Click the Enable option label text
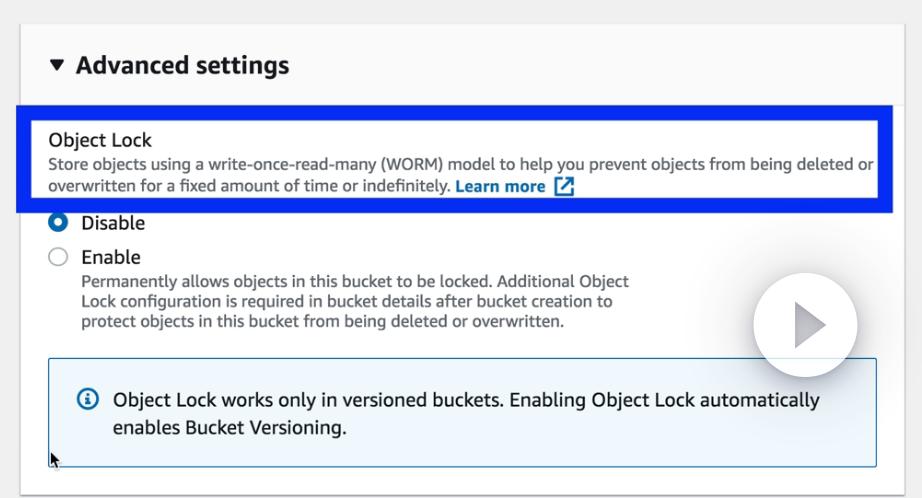 click(x=111, y=257)
